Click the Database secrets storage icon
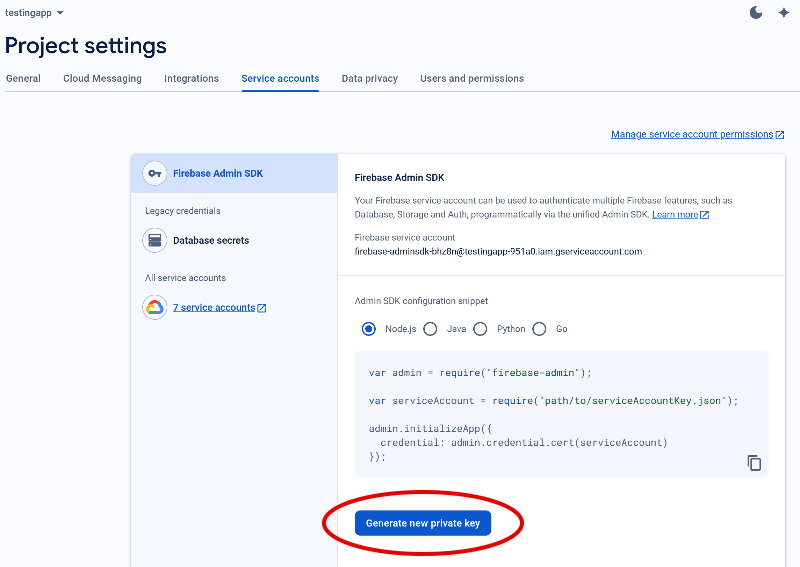The image size is (800, 567). click(155, 240)
